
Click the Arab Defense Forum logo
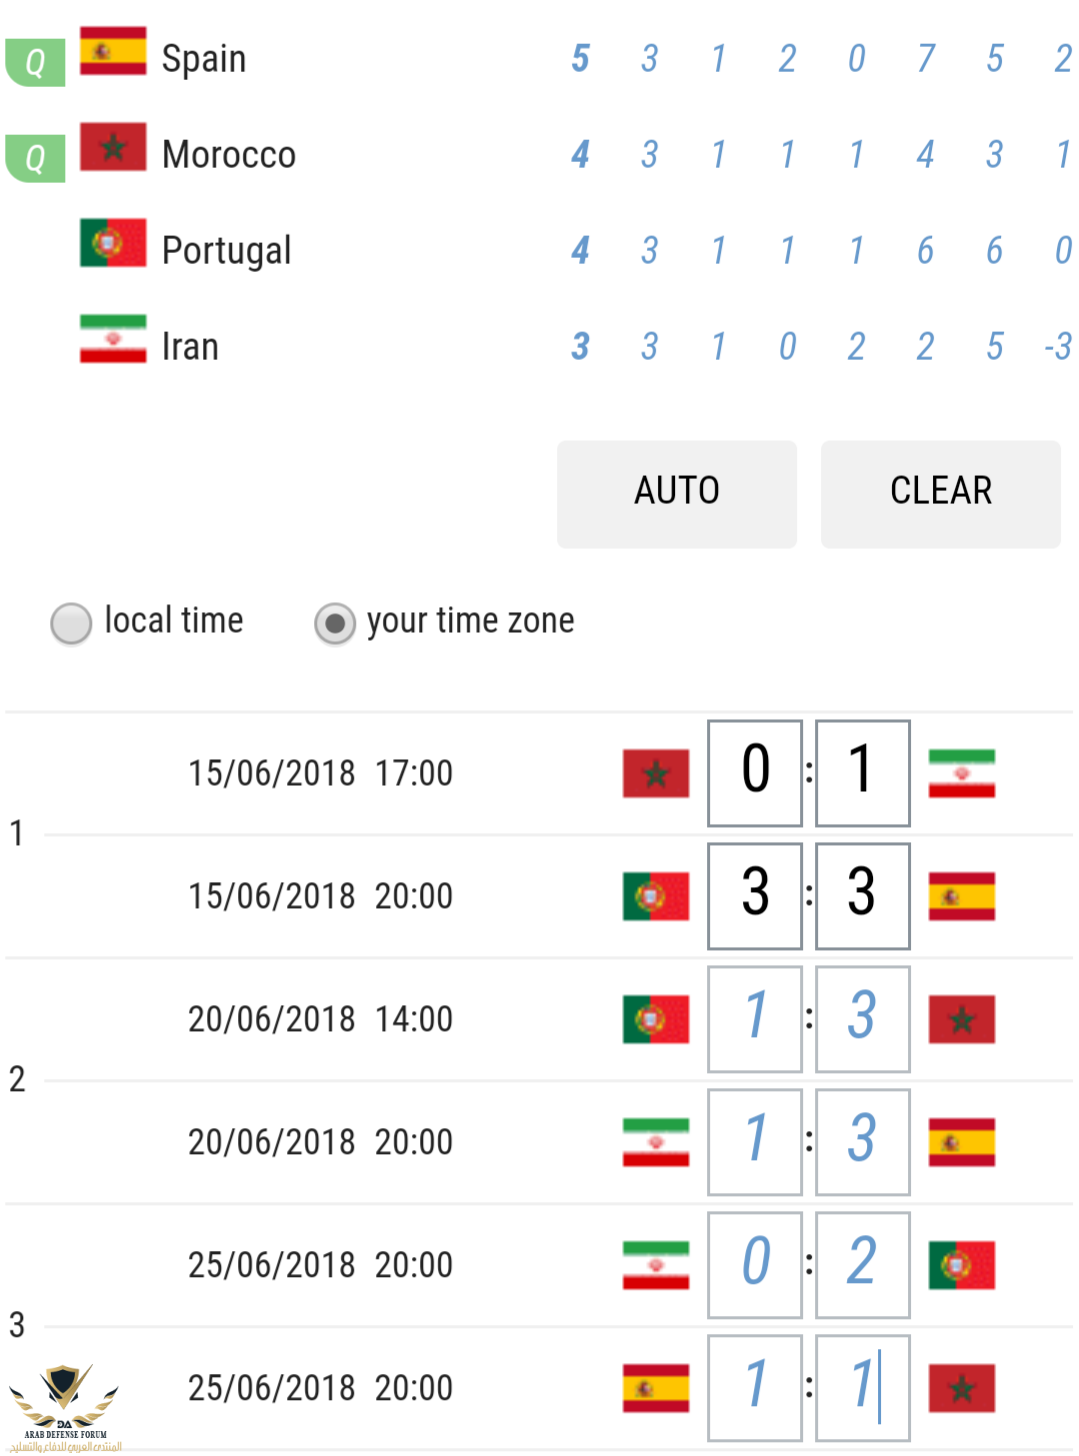pos(65,1408)
